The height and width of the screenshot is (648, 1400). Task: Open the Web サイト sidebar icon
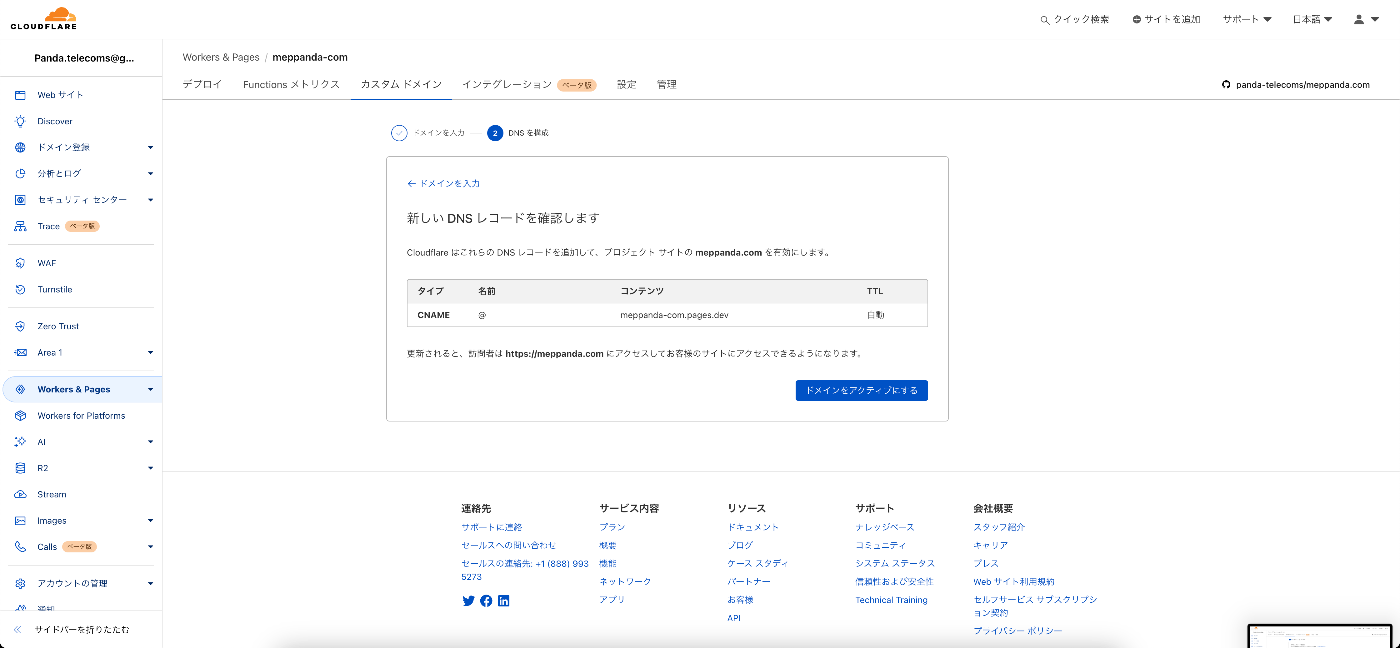point(20,95)
